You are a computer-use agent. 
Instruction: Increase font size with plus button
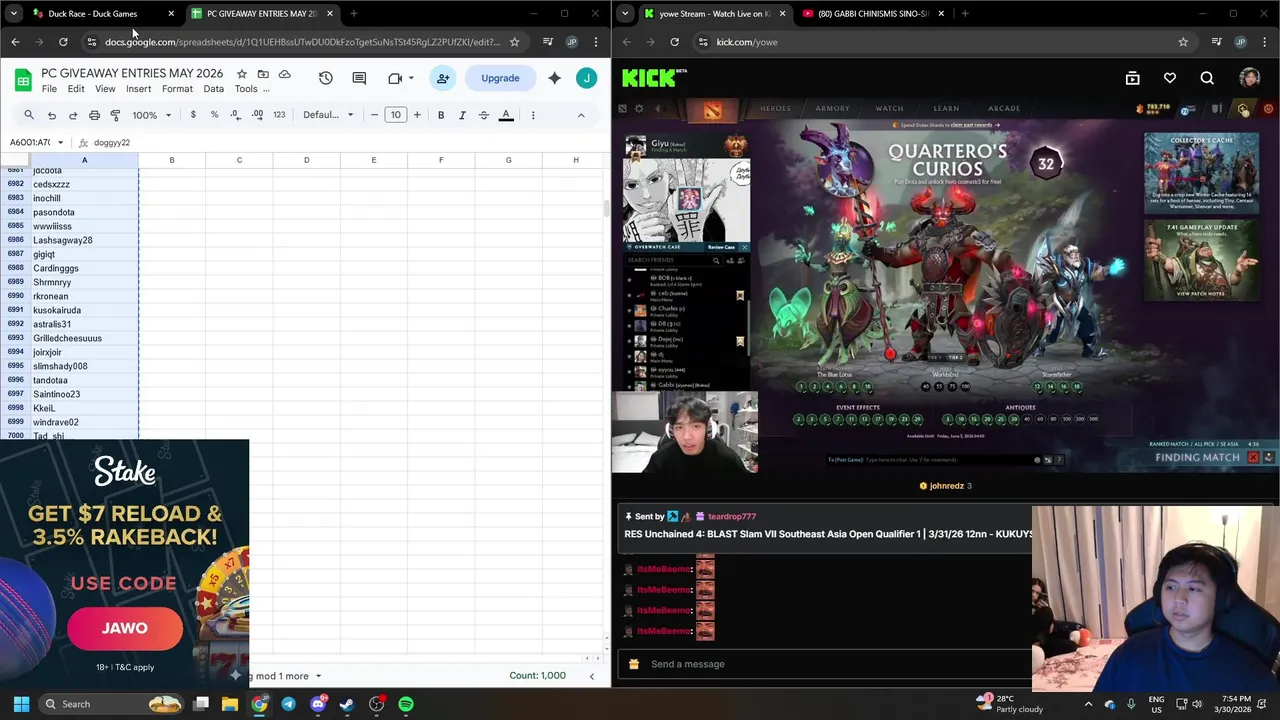pos(417,115)
